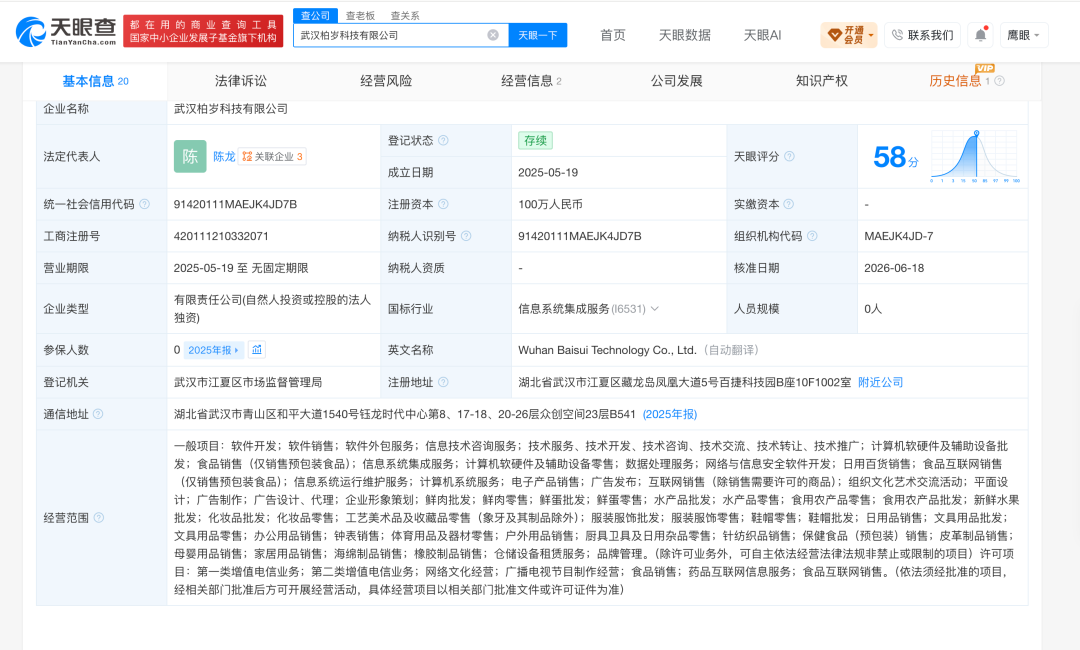1080x650 pixels.
Task: Click the 100万人民币 registered capital value
Action: 550,204
